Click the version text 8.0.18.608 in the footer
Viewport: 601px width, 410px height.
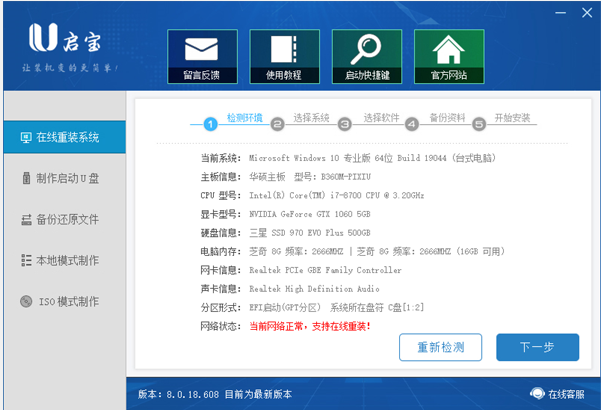click(x=192, y=394)
